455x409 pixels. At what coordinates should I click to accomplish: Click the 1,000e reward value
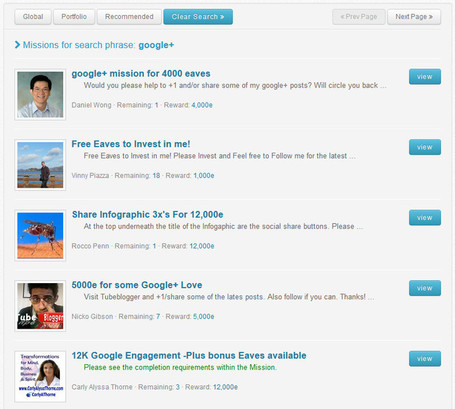coord(204,175)
